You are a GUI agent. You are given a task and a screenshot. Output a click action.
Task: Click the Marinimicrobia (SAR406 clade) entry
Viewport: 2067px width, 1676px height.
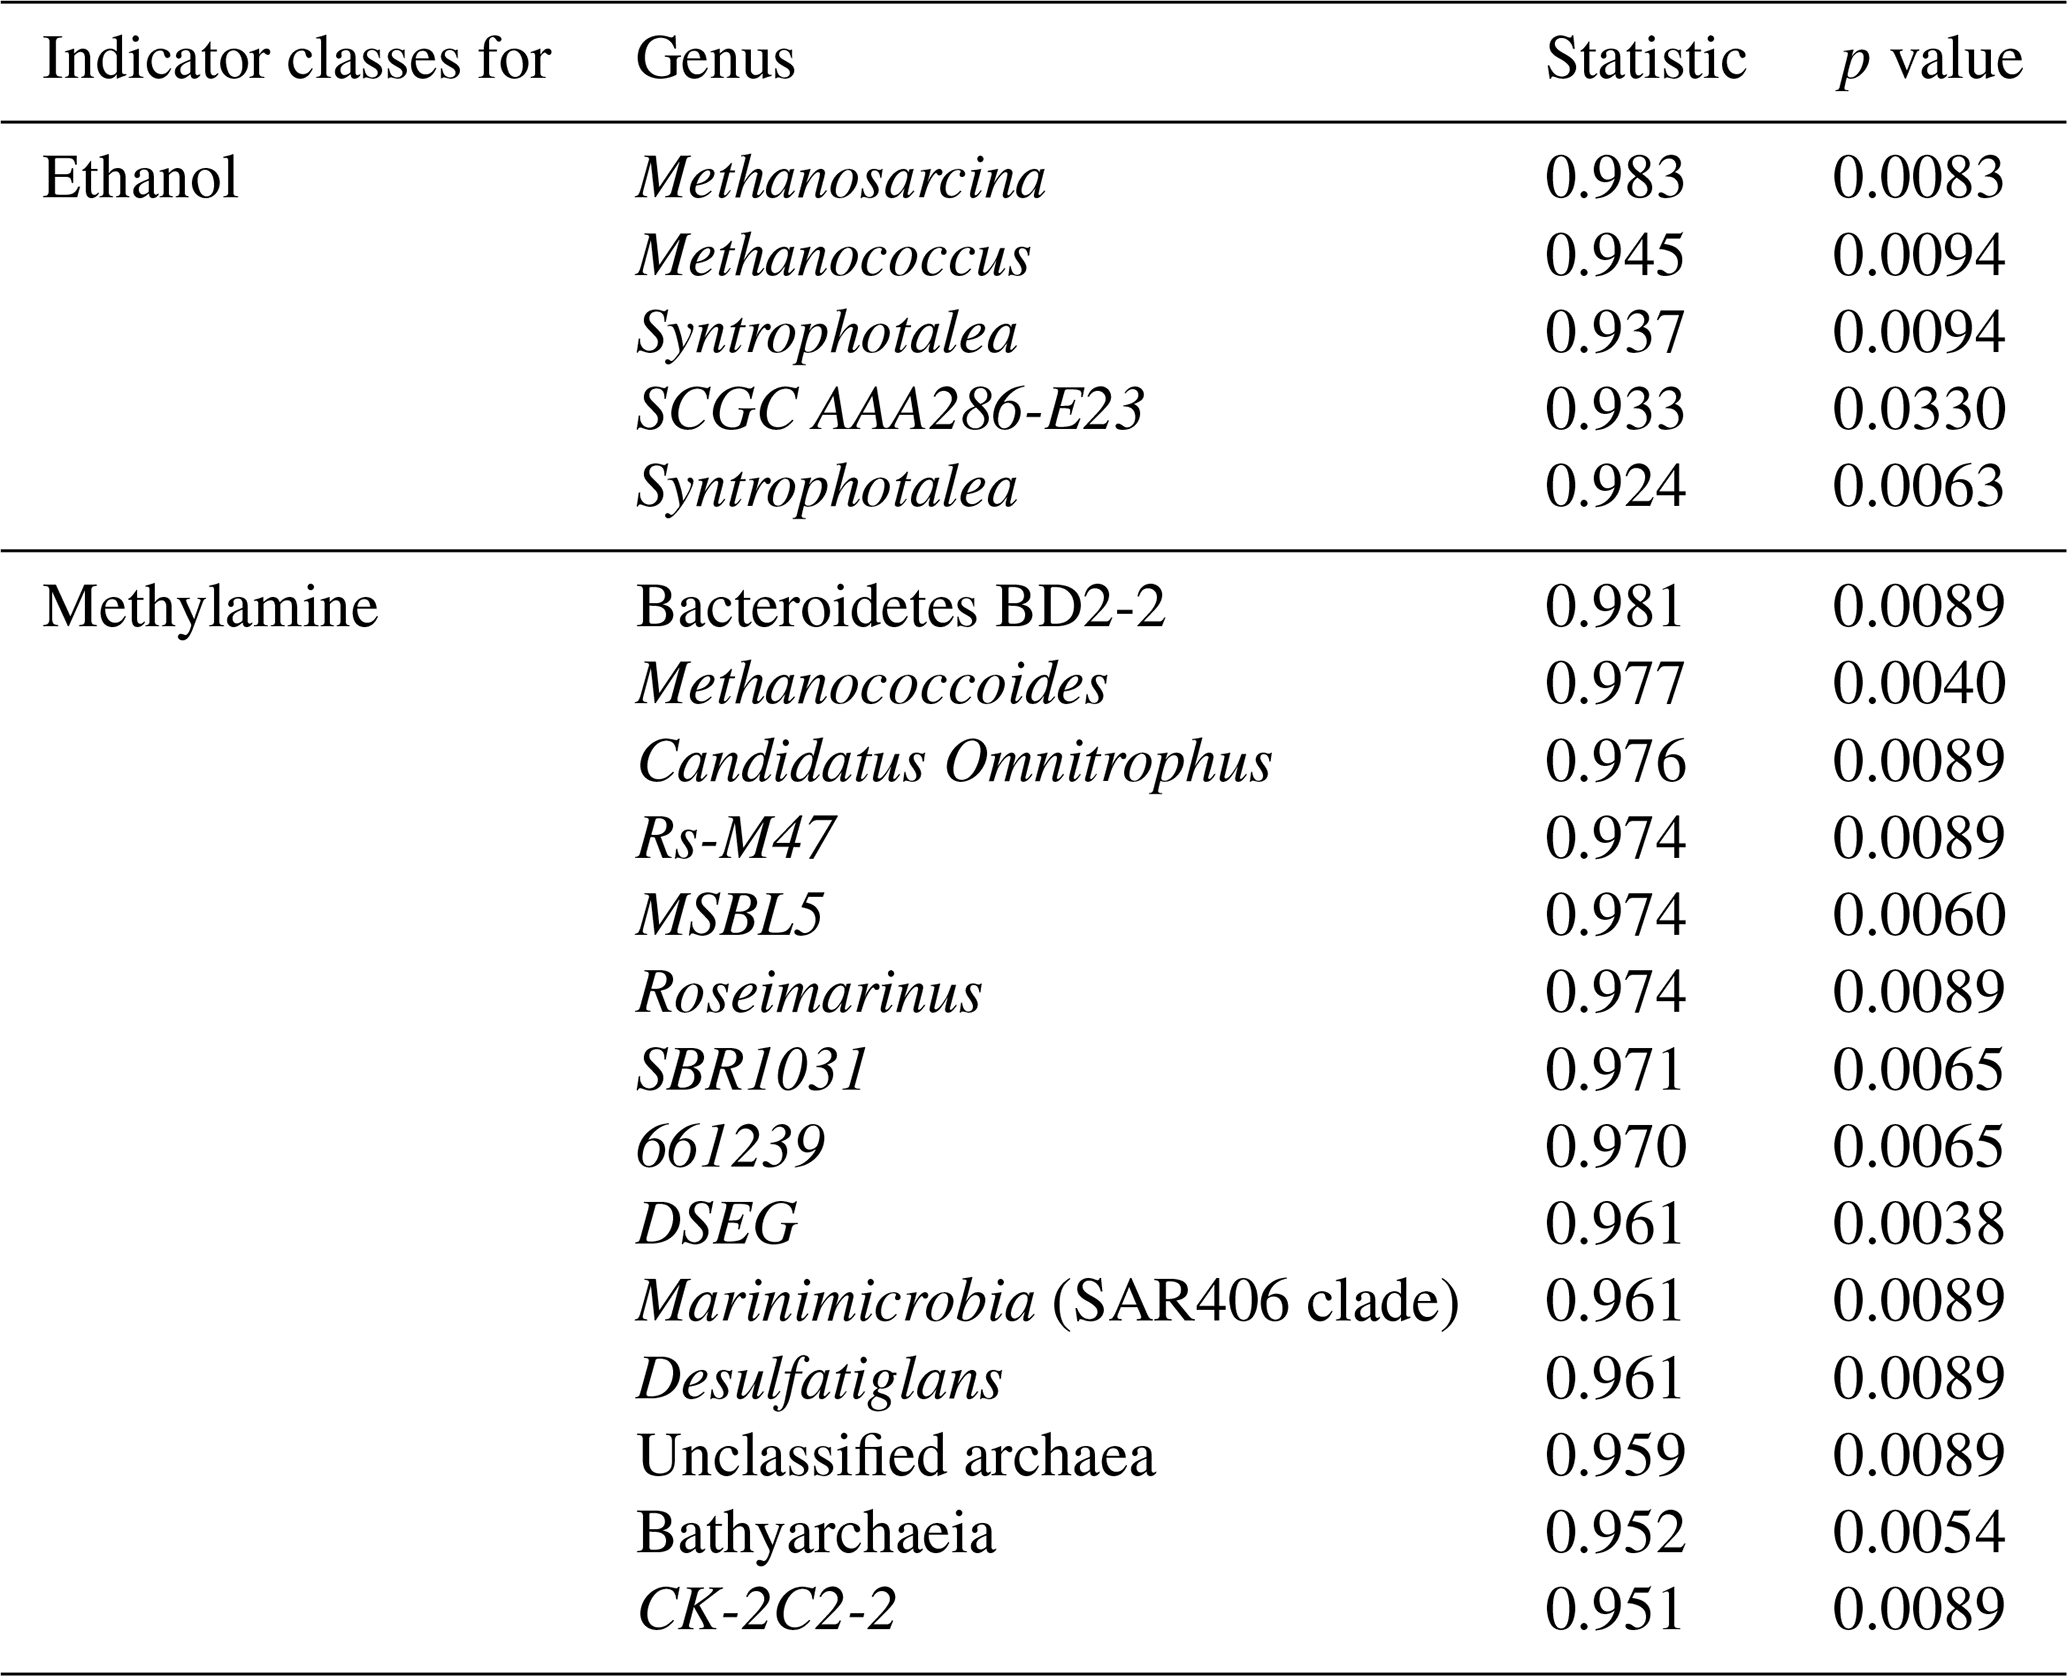click(1047, 1301)
